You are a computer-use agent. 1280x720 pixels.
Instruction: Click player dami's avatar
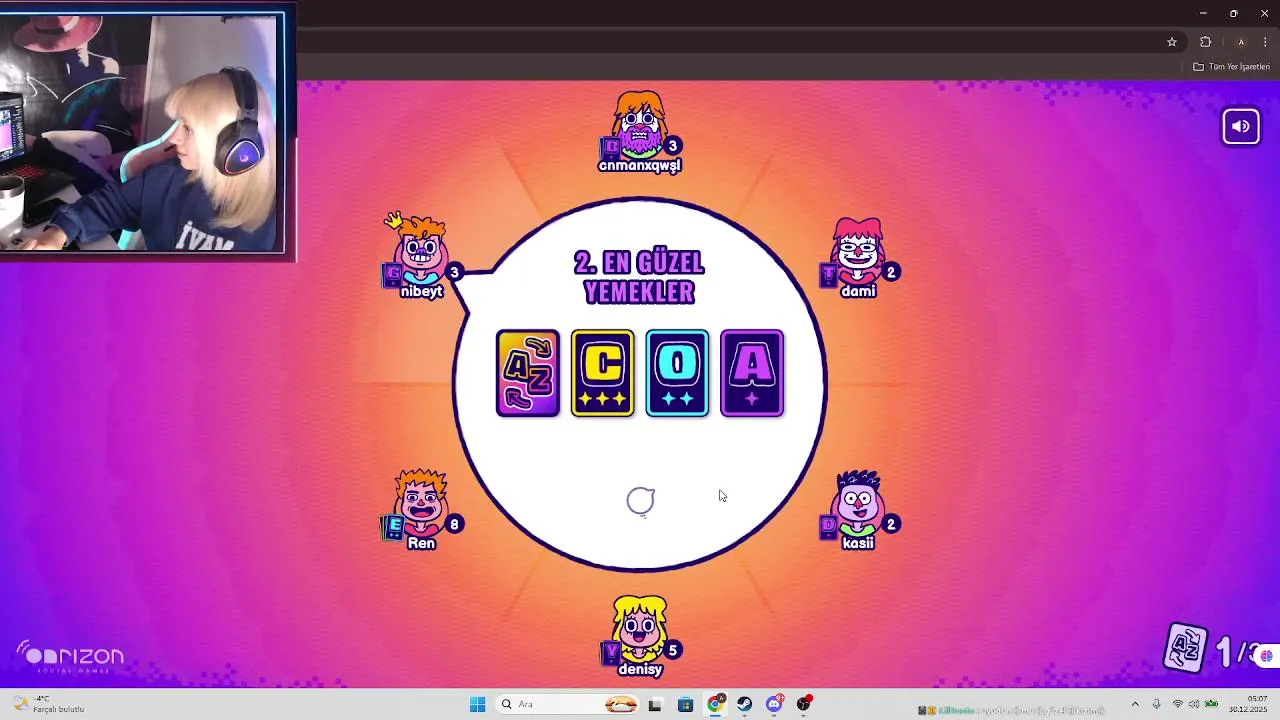(x=858, y=250)
